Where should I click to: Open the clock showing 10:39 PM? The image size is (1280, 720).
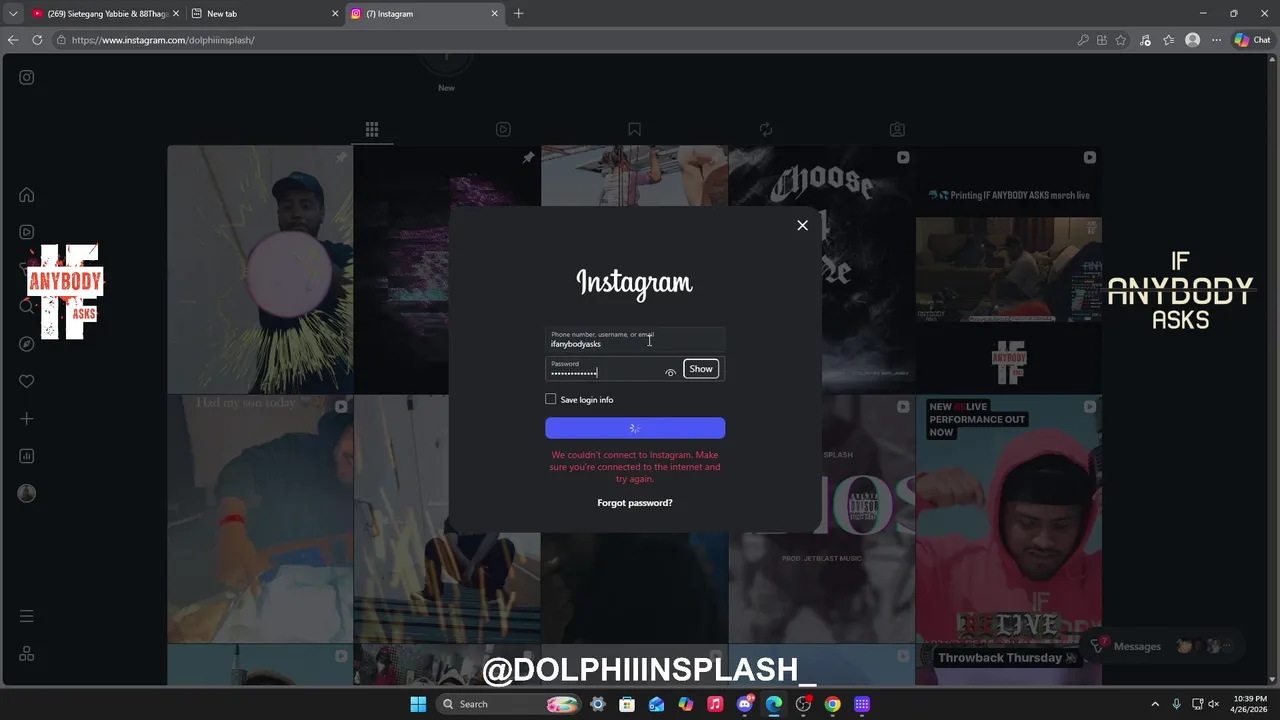pos(1248,704)
